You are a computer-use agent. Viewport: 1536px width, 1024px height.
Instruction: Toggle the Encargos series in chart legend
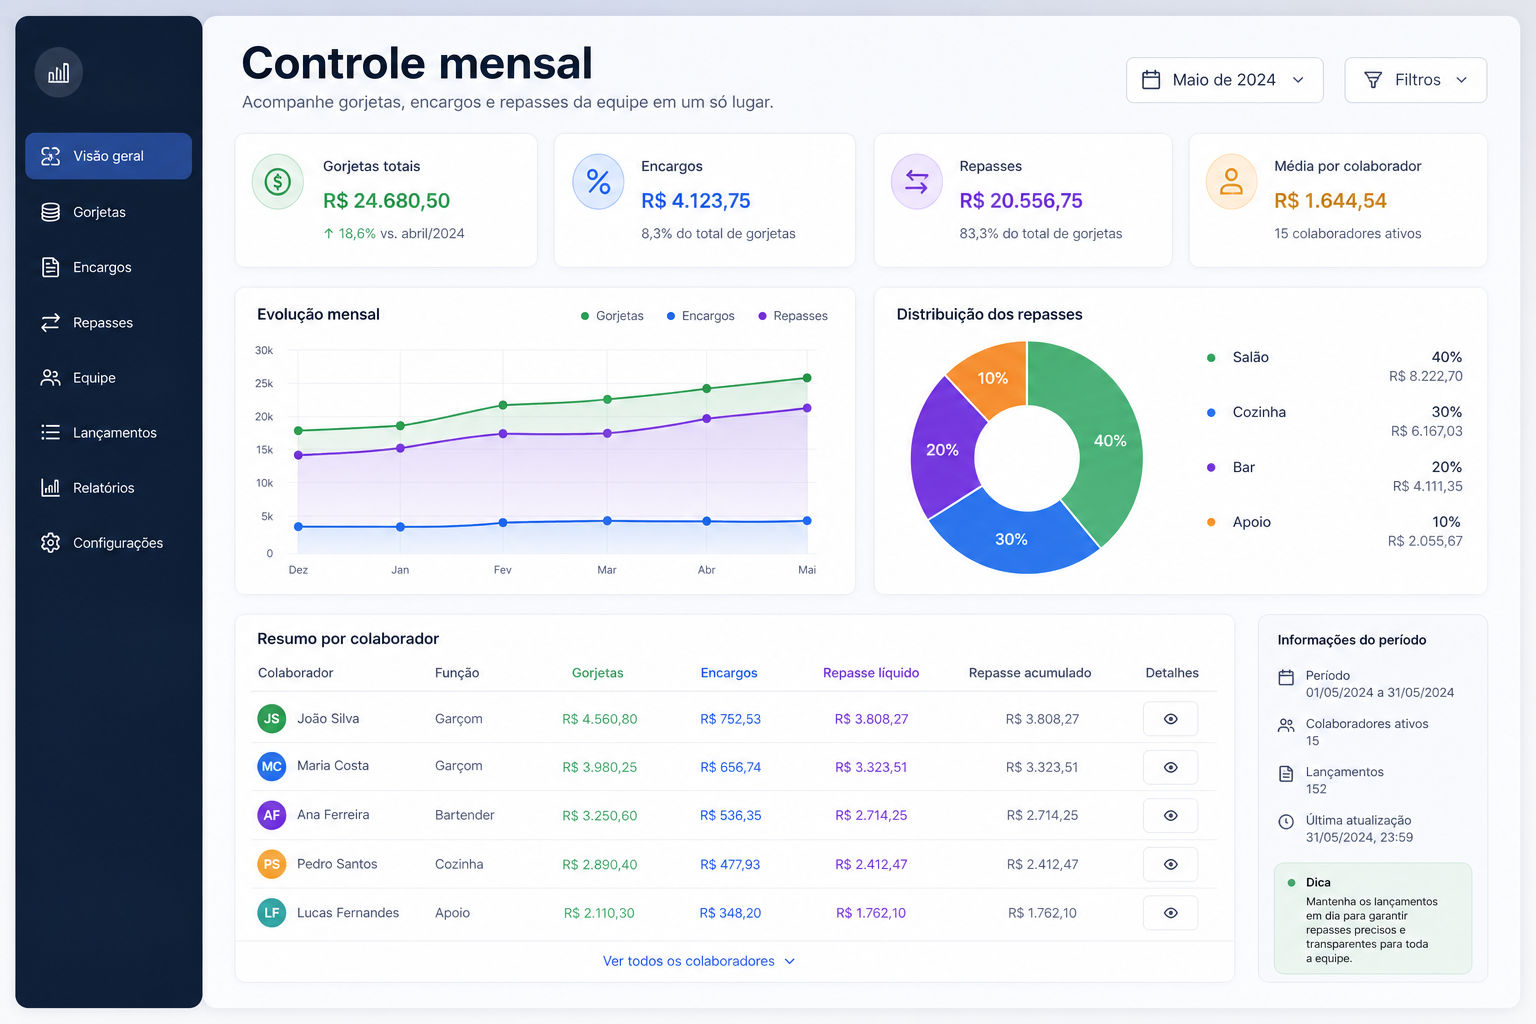pos(700,316)
